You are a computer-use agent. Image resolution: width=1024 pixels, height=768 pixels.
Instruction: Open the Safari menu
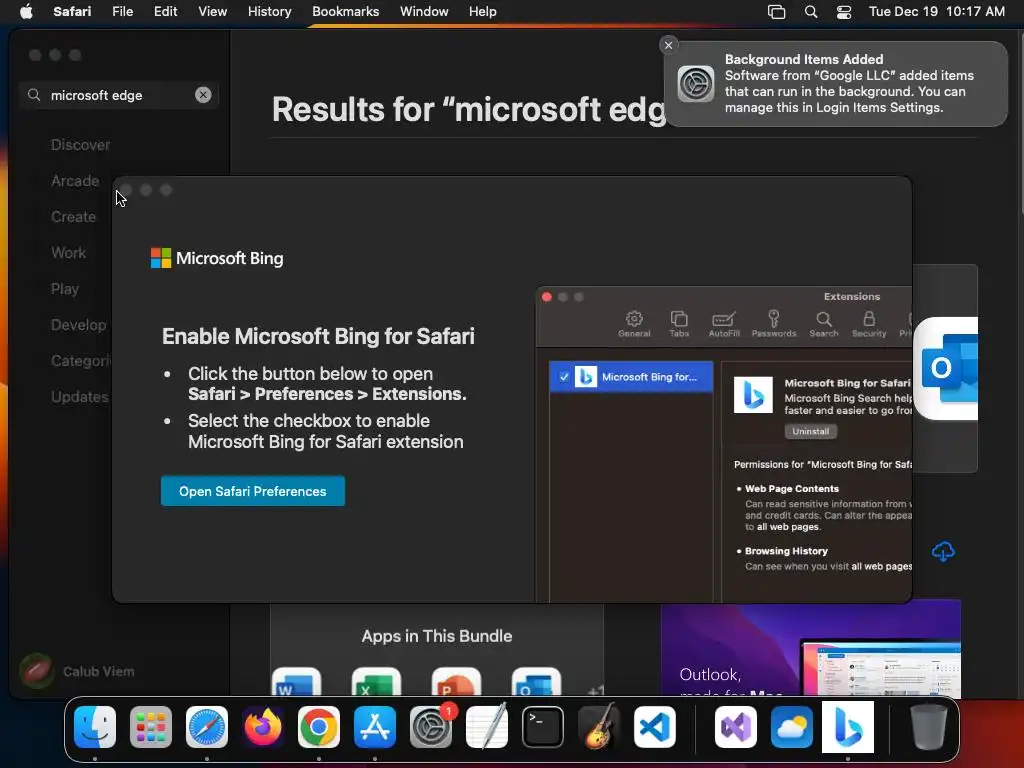(x=72, y=12)
